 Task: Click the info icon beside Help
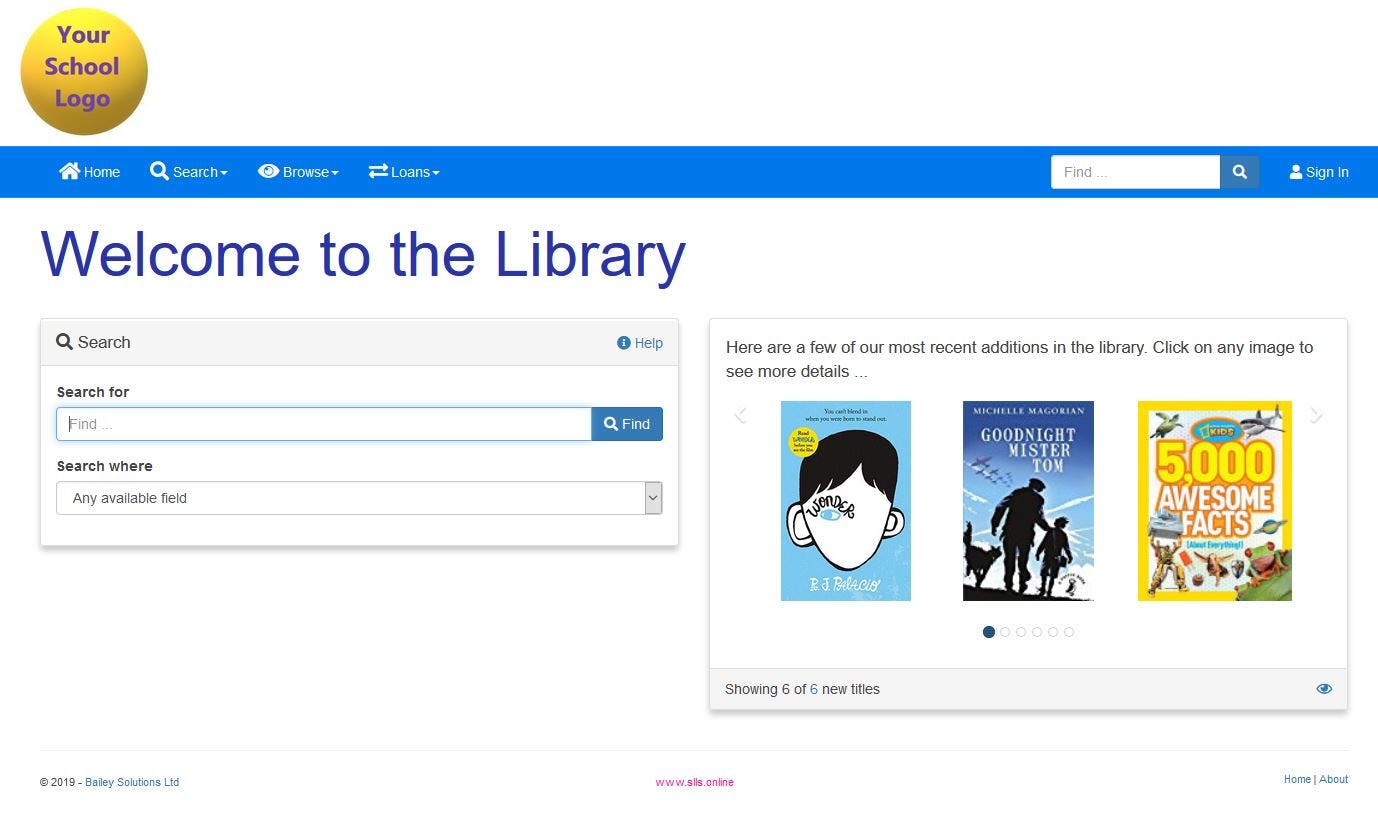coord(621,343)
